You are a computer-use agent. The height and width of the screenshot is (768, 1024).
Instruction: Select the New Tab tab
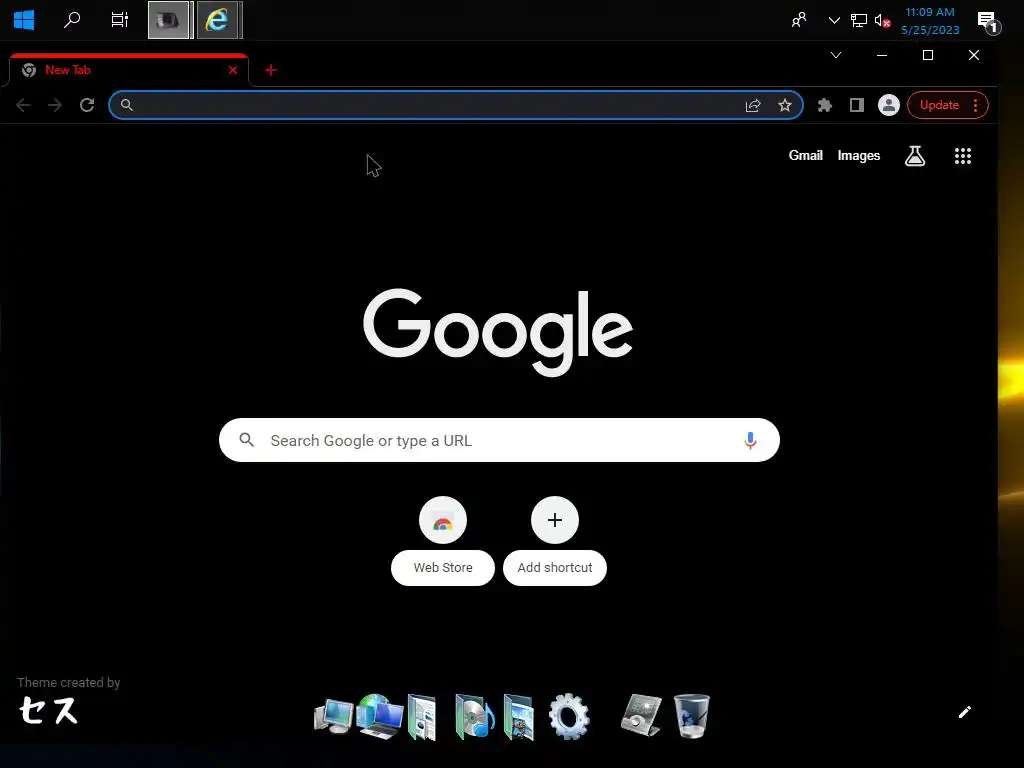129,70
